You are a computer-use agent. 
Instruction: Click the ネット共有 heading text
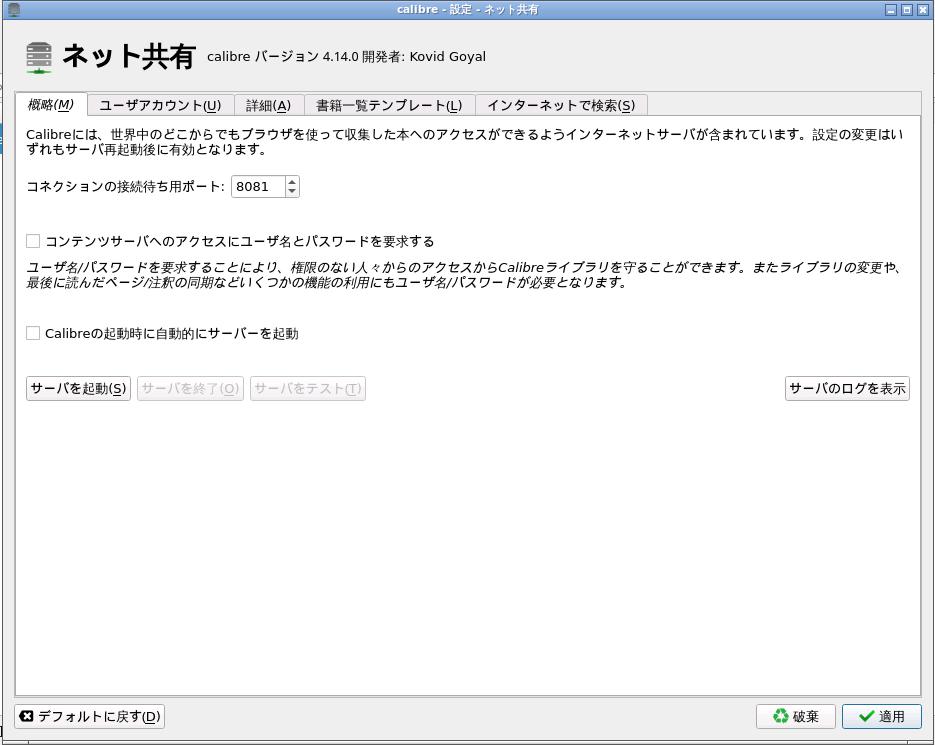click(x=129, y=57)
